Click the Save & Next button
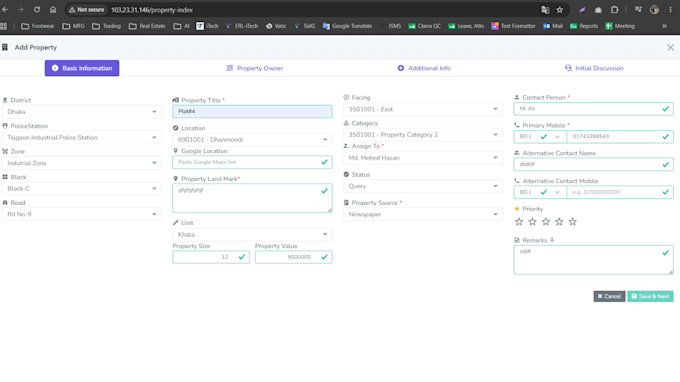Viewport: 680px width, 382px height. pos(650,296)
